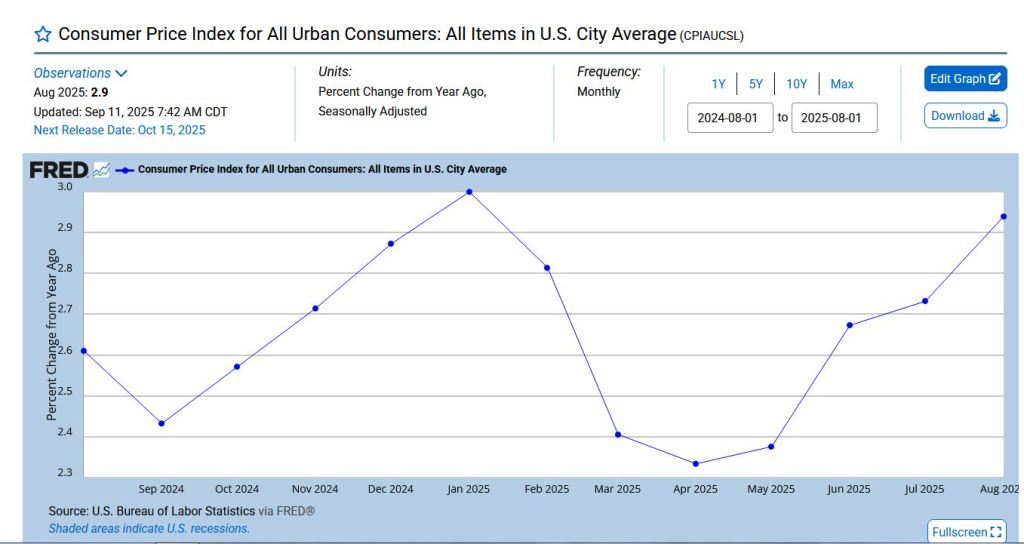Screen dimensions: 1024x544
Task: Select the 10Y date range
Action: tap(796, 84)
